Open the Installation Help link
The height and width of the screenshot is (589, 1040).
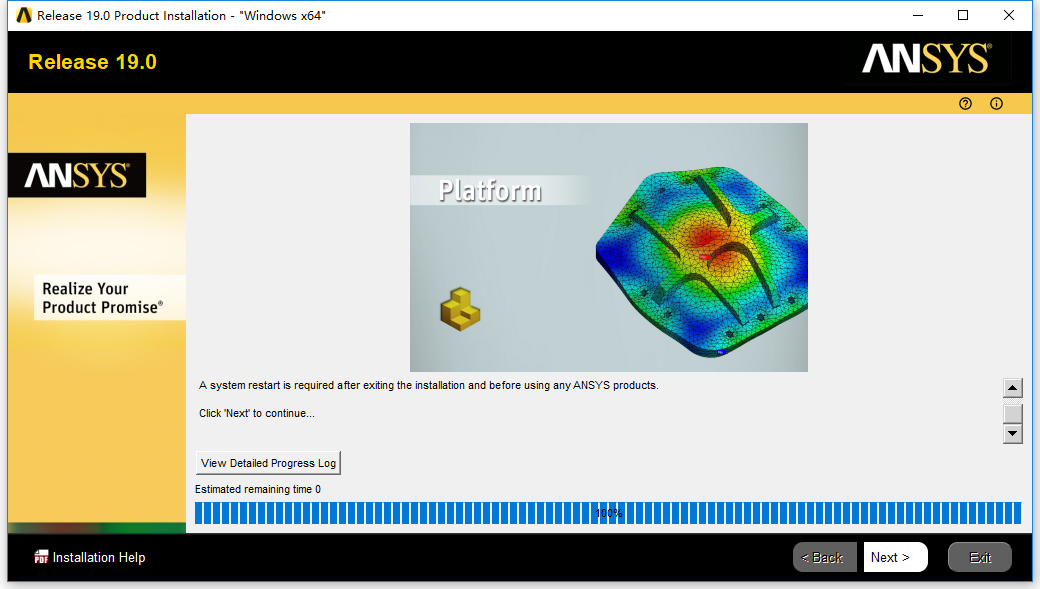click(x=99, y=557)
